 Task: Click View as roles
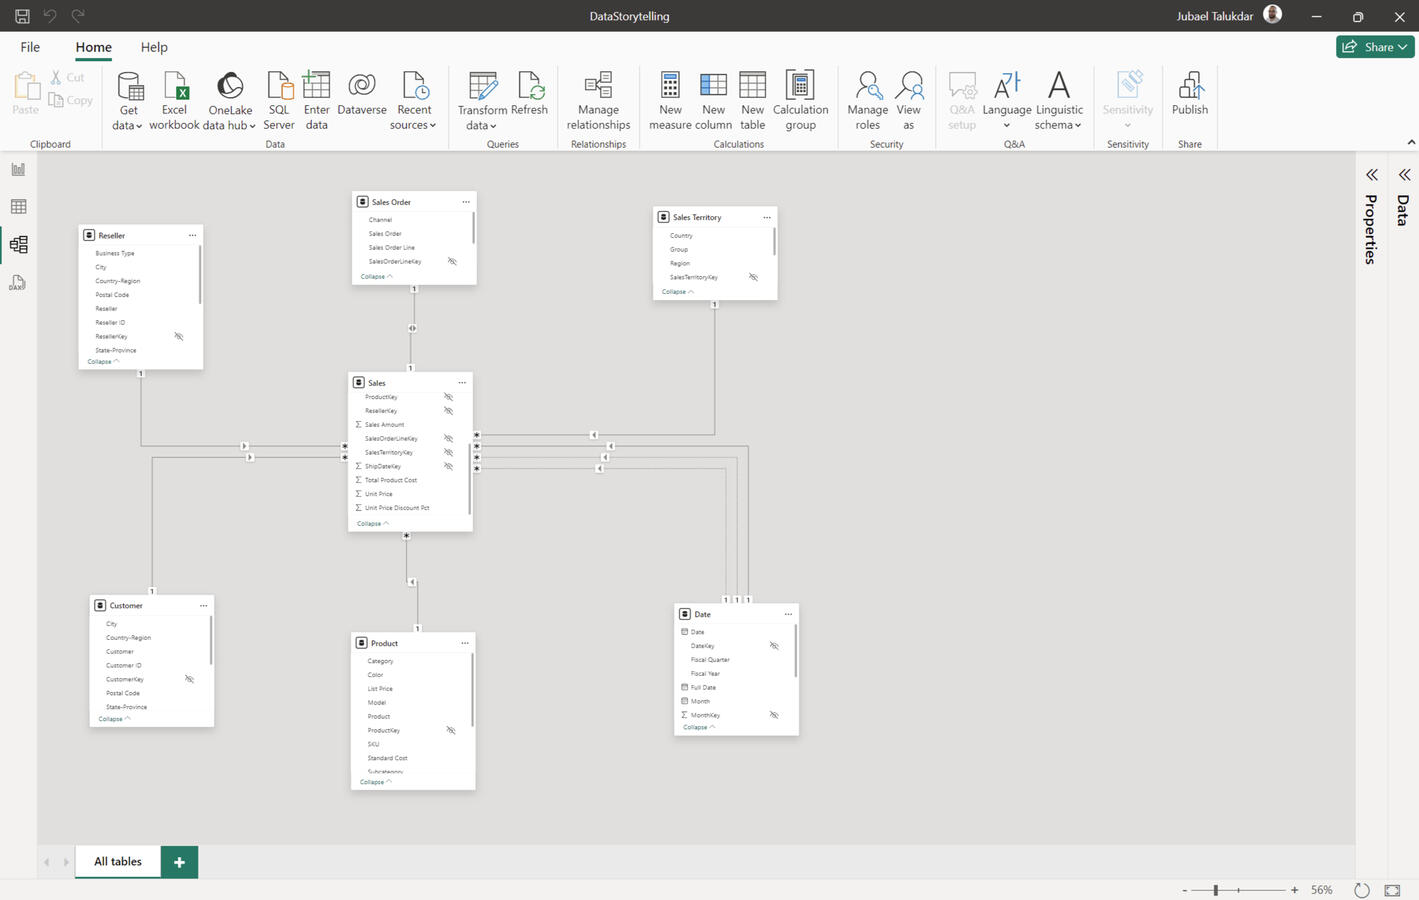coord(908,101)
